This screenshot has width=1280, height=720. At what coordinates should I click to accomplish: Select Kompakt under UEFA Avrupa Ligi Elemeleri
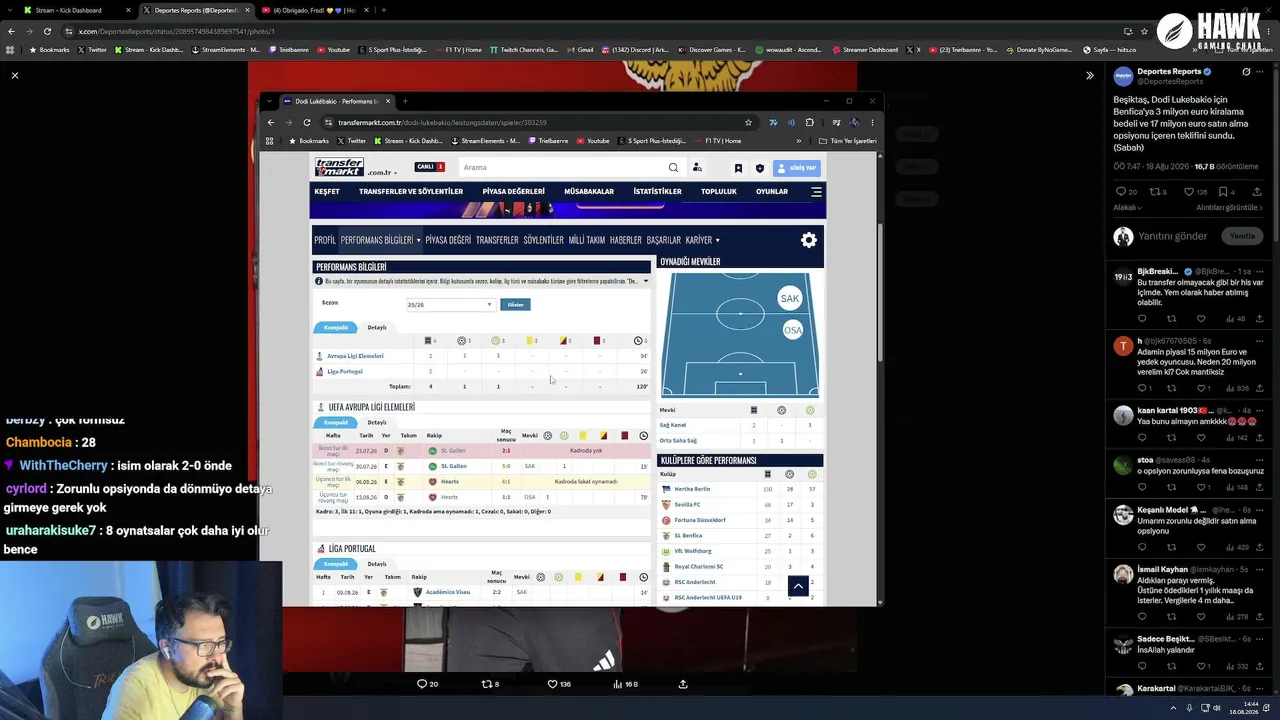[x=336, y=422]
